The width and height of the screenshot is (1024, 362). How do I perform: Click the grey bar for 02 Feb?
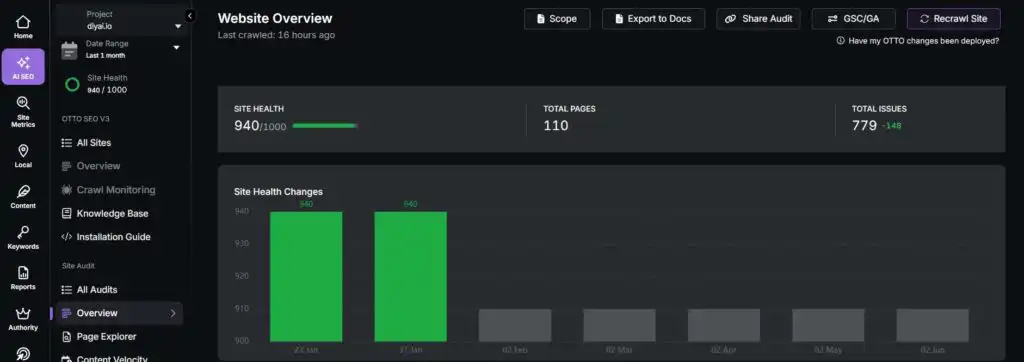(515, 325)
